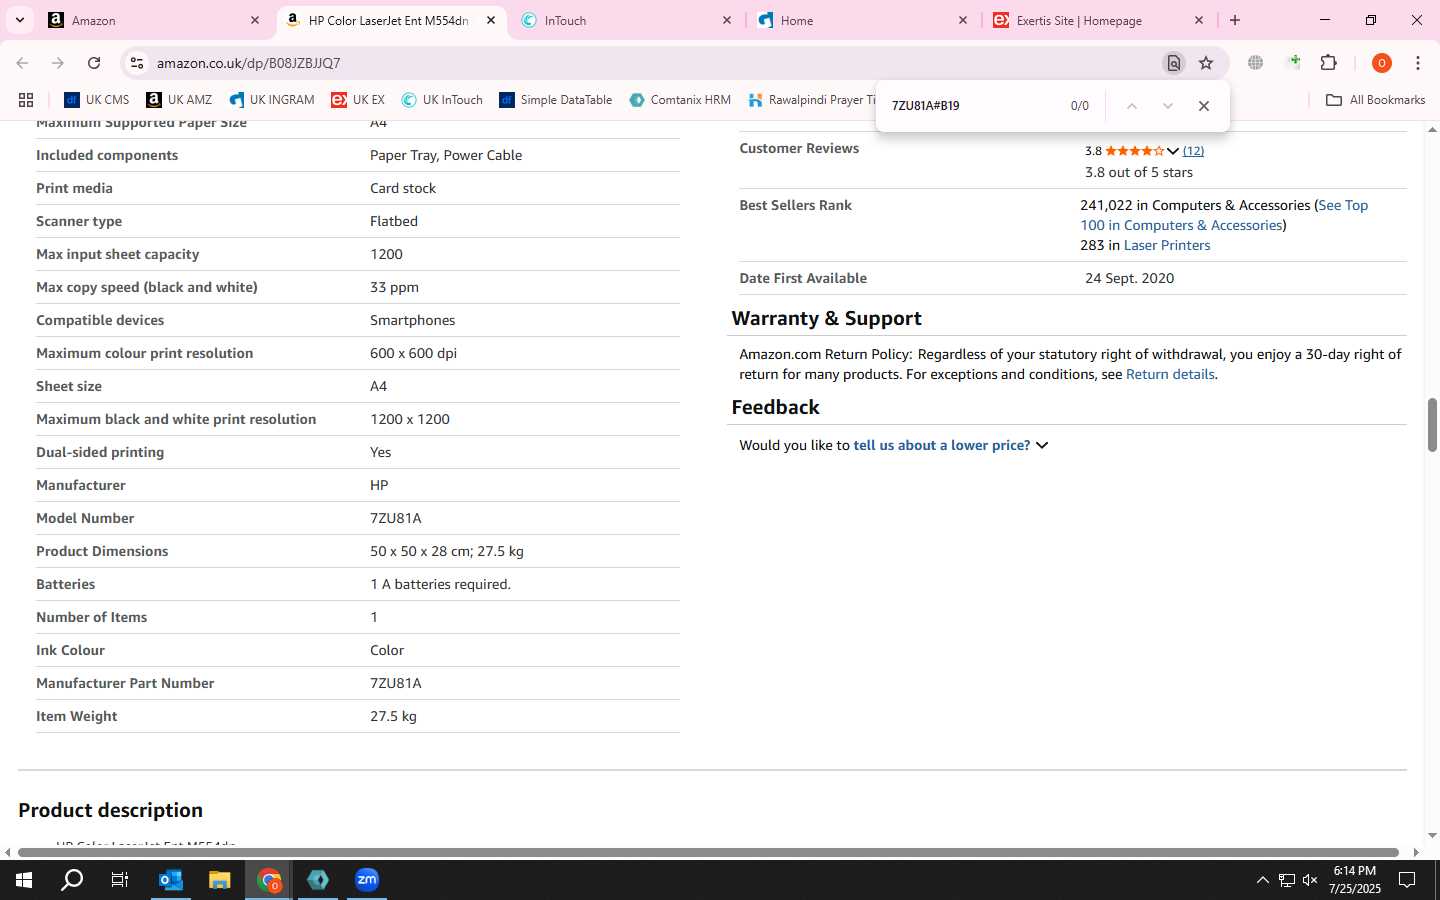The height and width of the screenshot is (900, 1440).
Task: Open the tab search dropdown
Action: pyautogui.click(x=19, y=20)
